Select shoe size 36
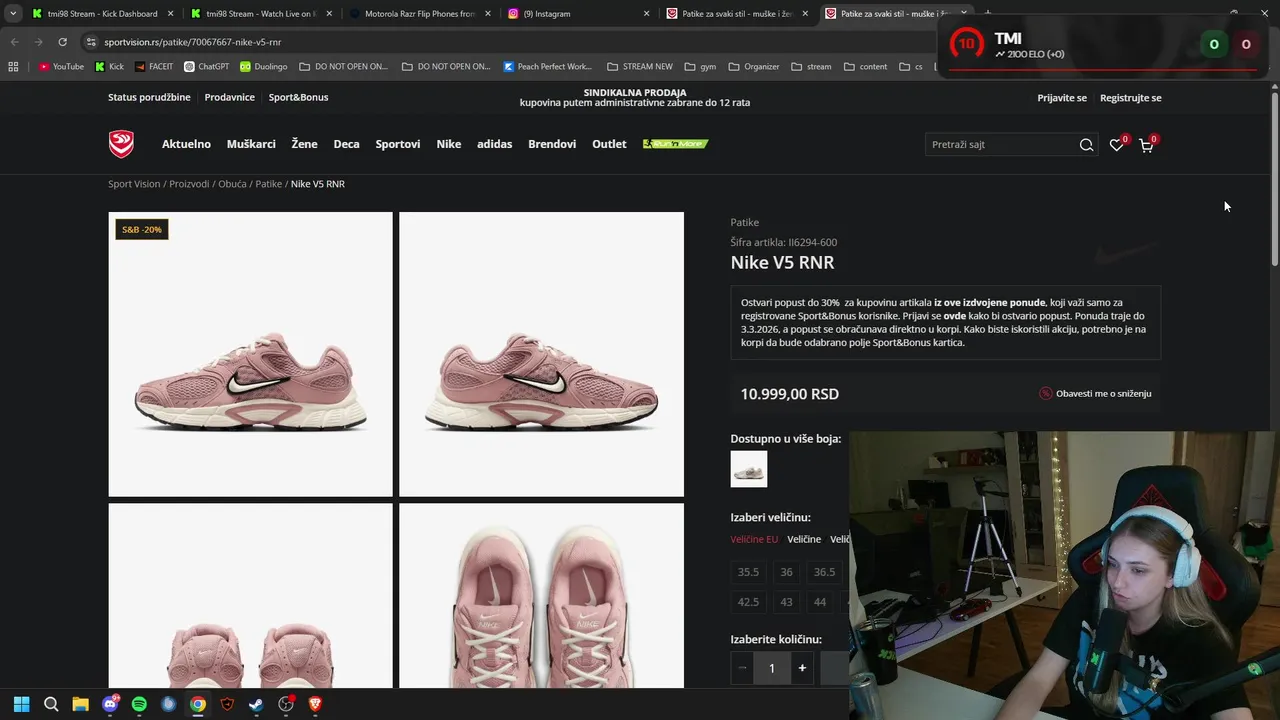This screenshot has height=720, width=1280. click(x=786, y=572)
